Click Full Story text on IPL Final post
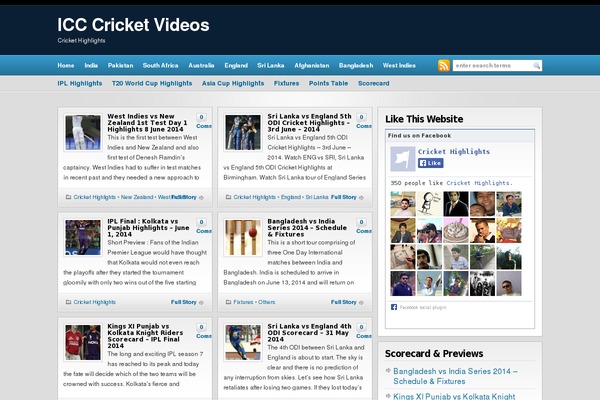The width and height of the screenshot is (600, 400). pyautogui.click(x=184, y=302)
